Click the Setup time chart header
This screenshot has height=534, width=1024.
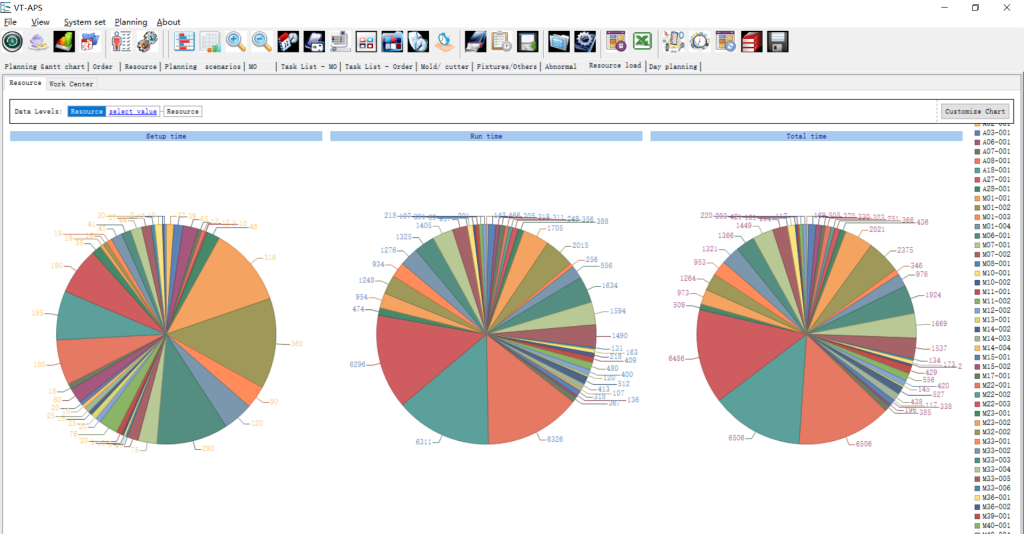tap(166, 136)
